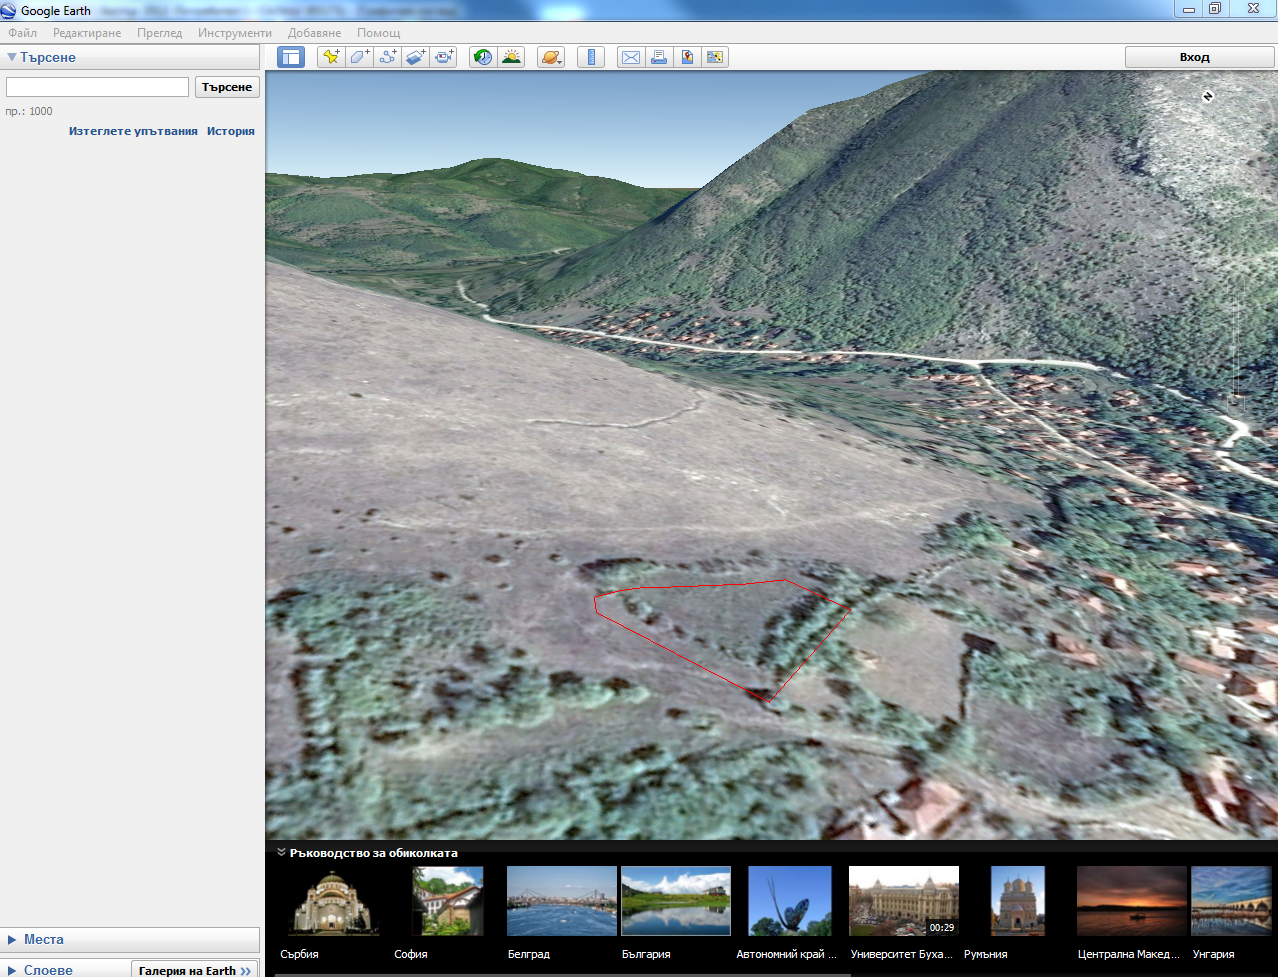Click the email envelope icon
The image size is (1278, 977).
pyautogui.click(x=631, y=57)
